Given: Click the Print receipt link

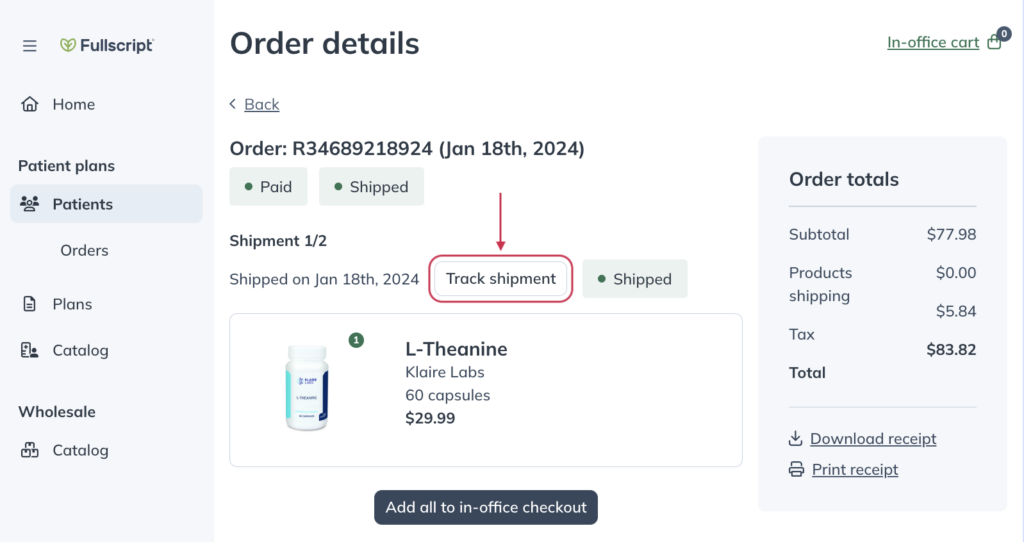Looking at the screenshot, I should pos(855,469).
